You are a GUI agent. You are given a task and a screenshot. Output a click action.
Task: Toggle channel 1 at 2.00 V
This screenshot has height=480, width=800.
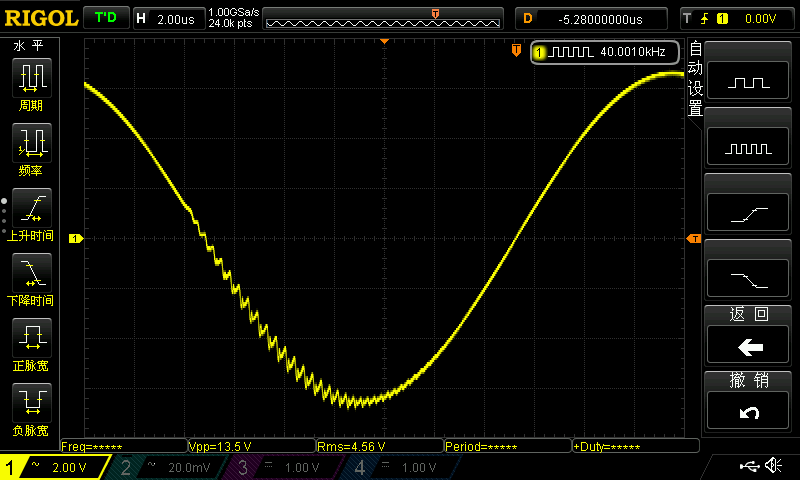(54, 467)
